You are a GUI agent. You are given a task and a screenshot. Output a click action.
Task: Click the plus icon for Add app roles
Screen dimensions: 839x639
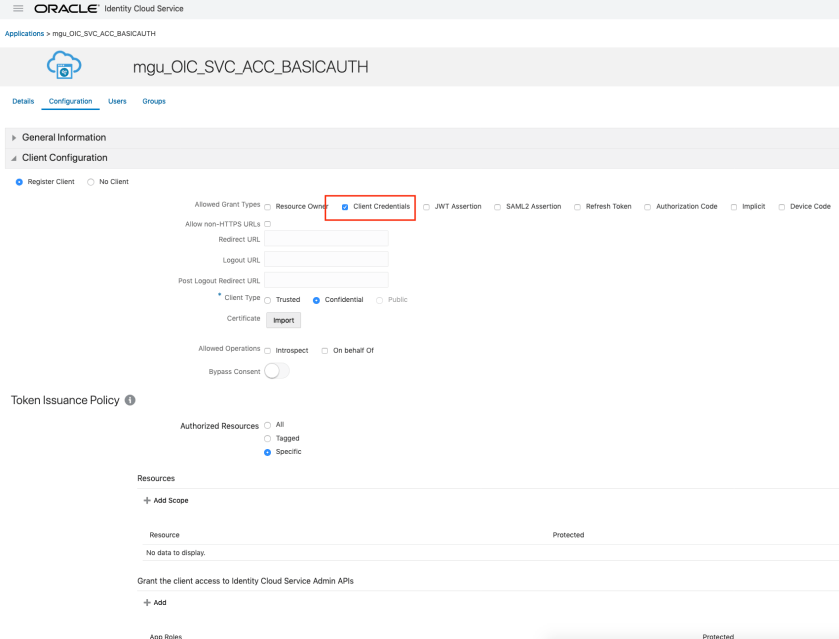pos(148,603)
